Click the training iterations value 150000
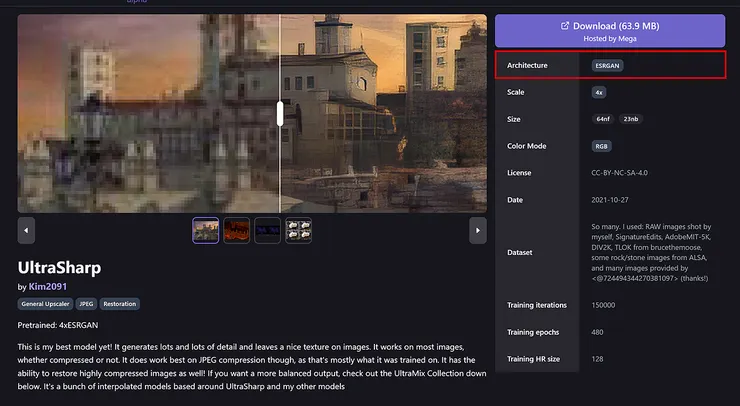This screenshot has width=740, height=406. 603,305
